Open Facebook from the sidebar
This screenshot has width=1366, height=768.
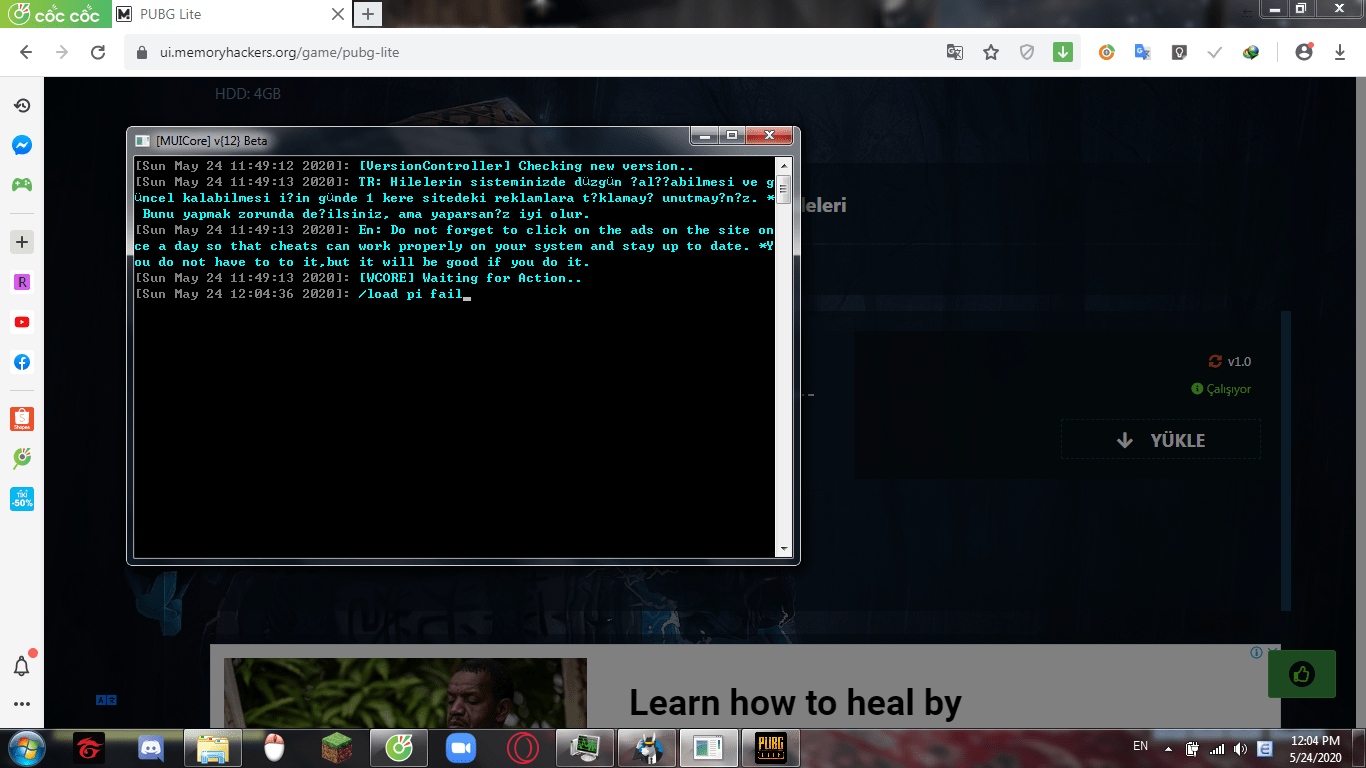[22, 362]
